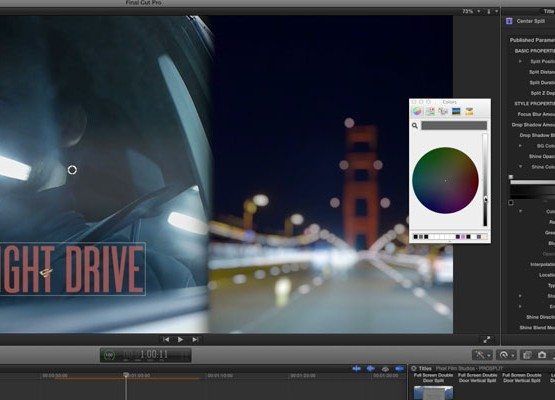Toggle clip soloing headphones icon
555x400 pixels.
[x=385, y=369]
